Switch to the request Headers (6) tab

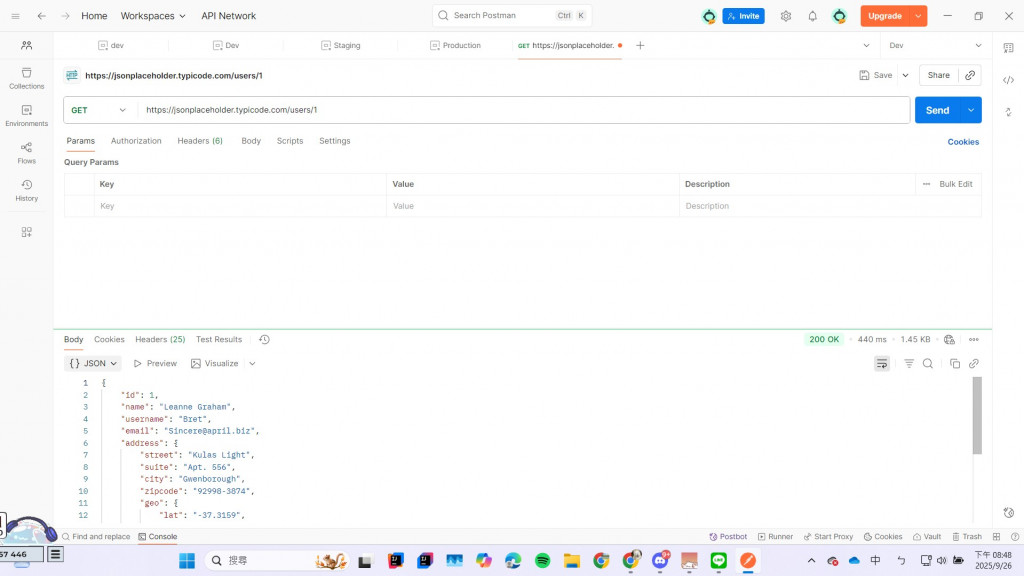(x=200, y=141)
